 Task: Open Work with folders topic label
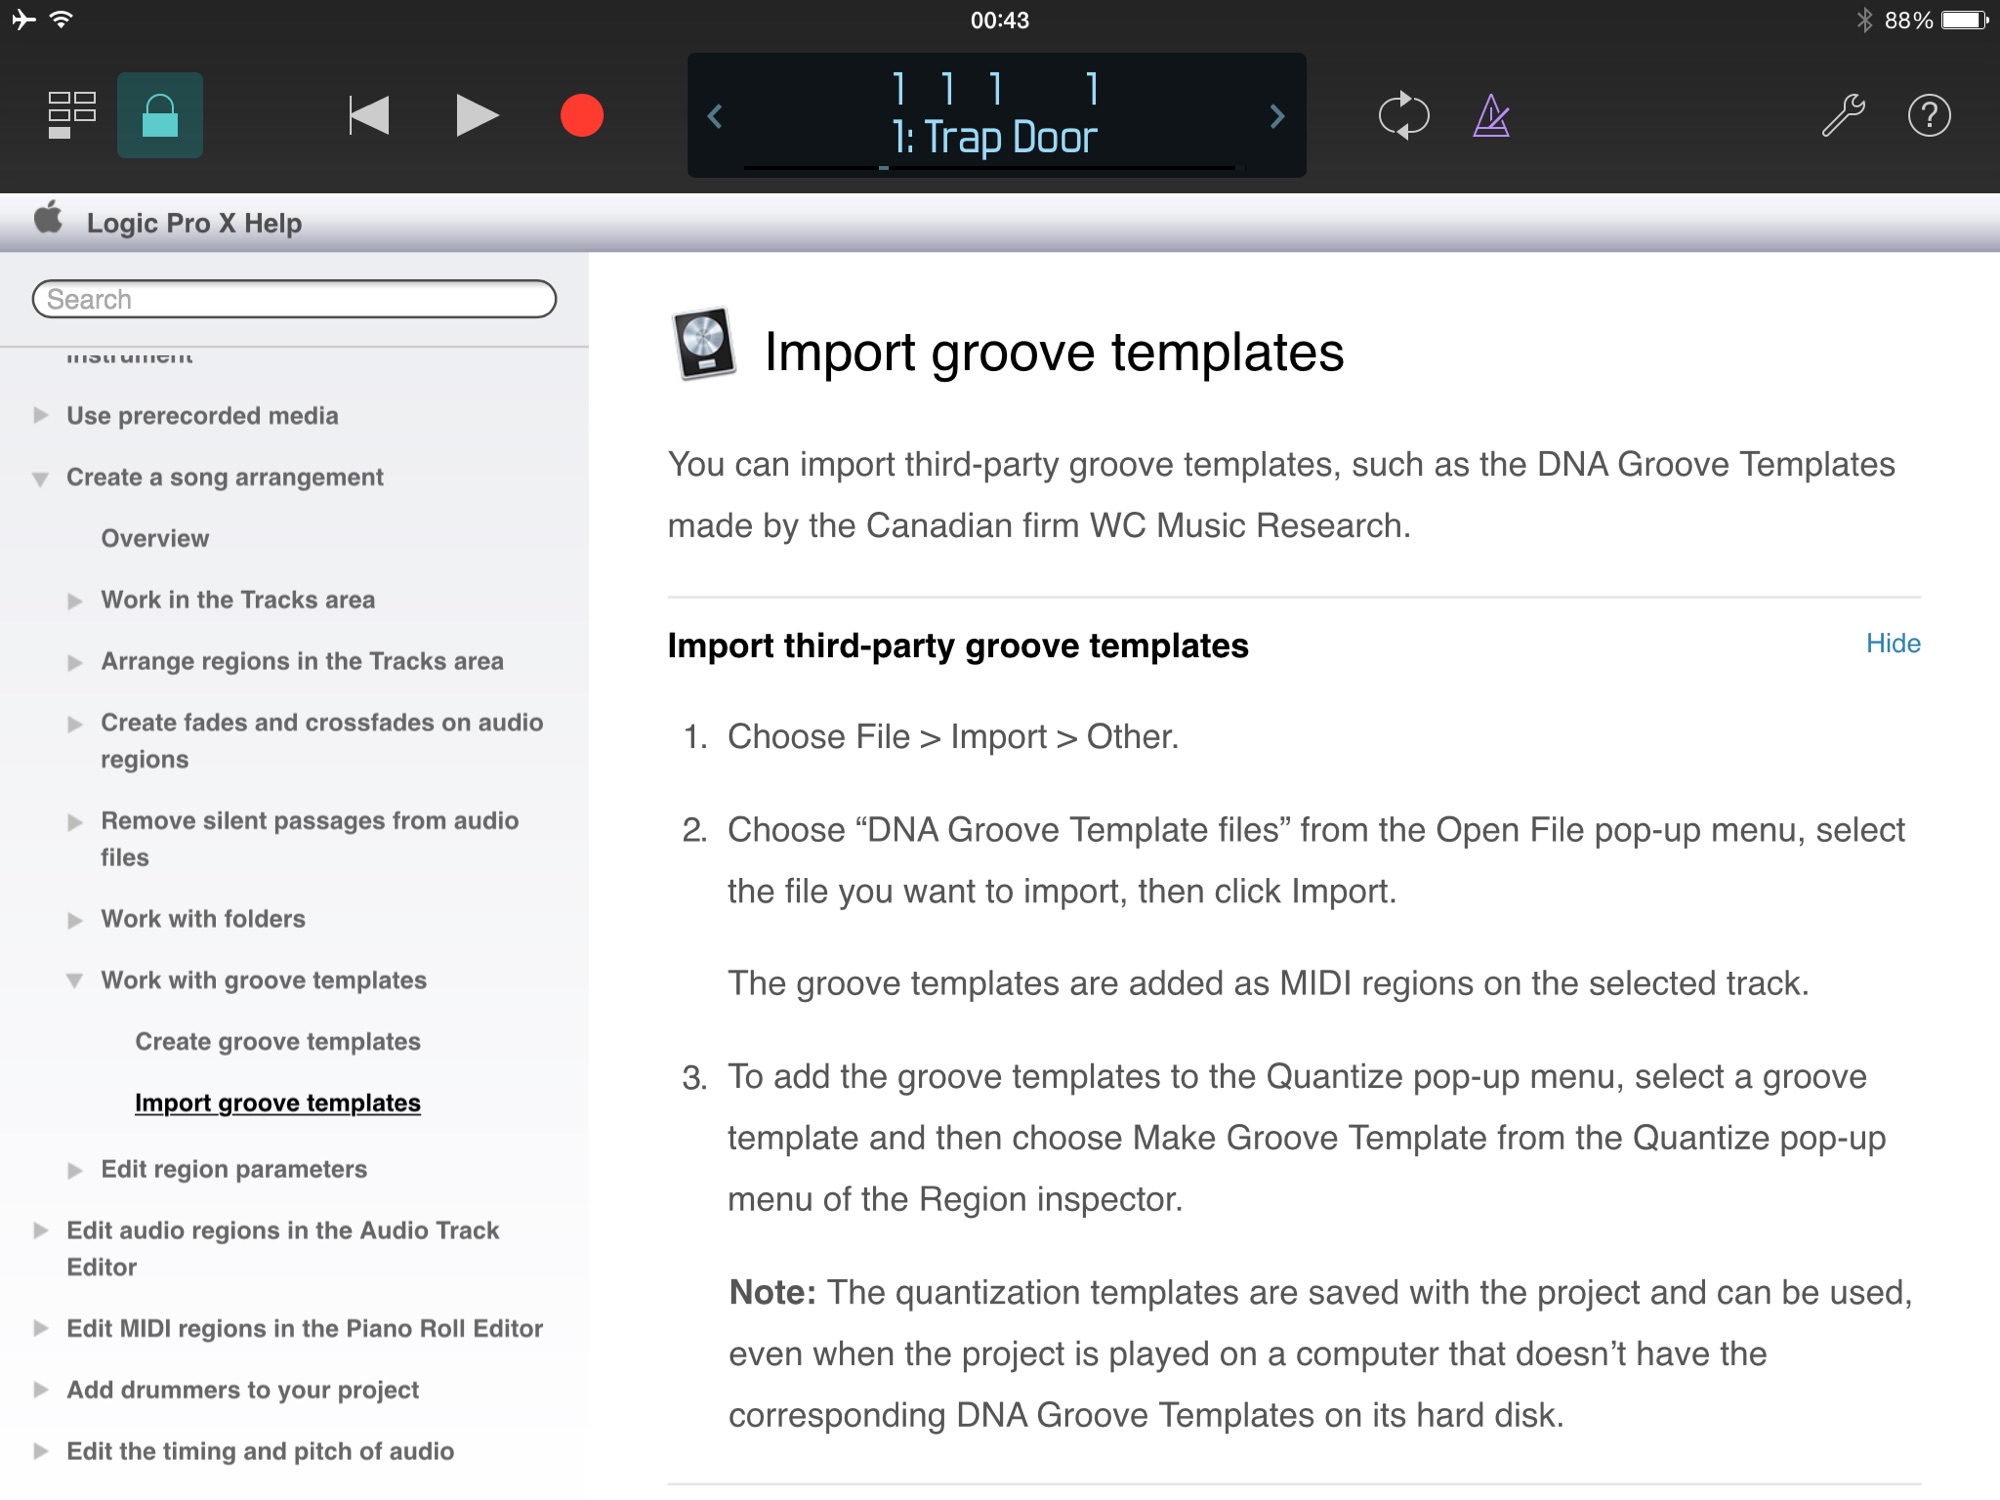[203, 919]
